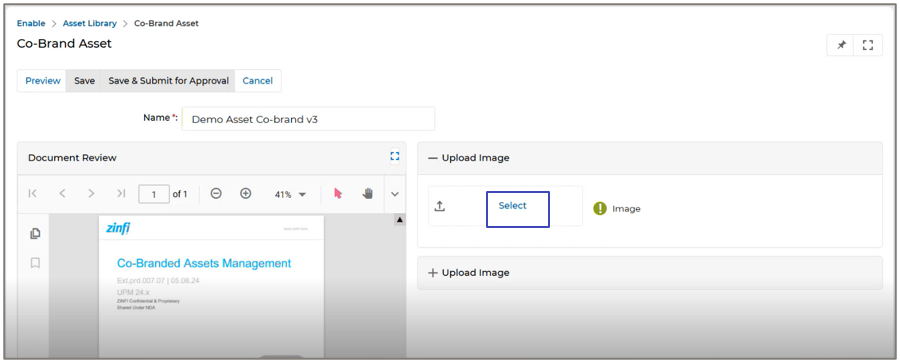Click the upload arrow icon
900x363 pixels.
pos(440,206)
